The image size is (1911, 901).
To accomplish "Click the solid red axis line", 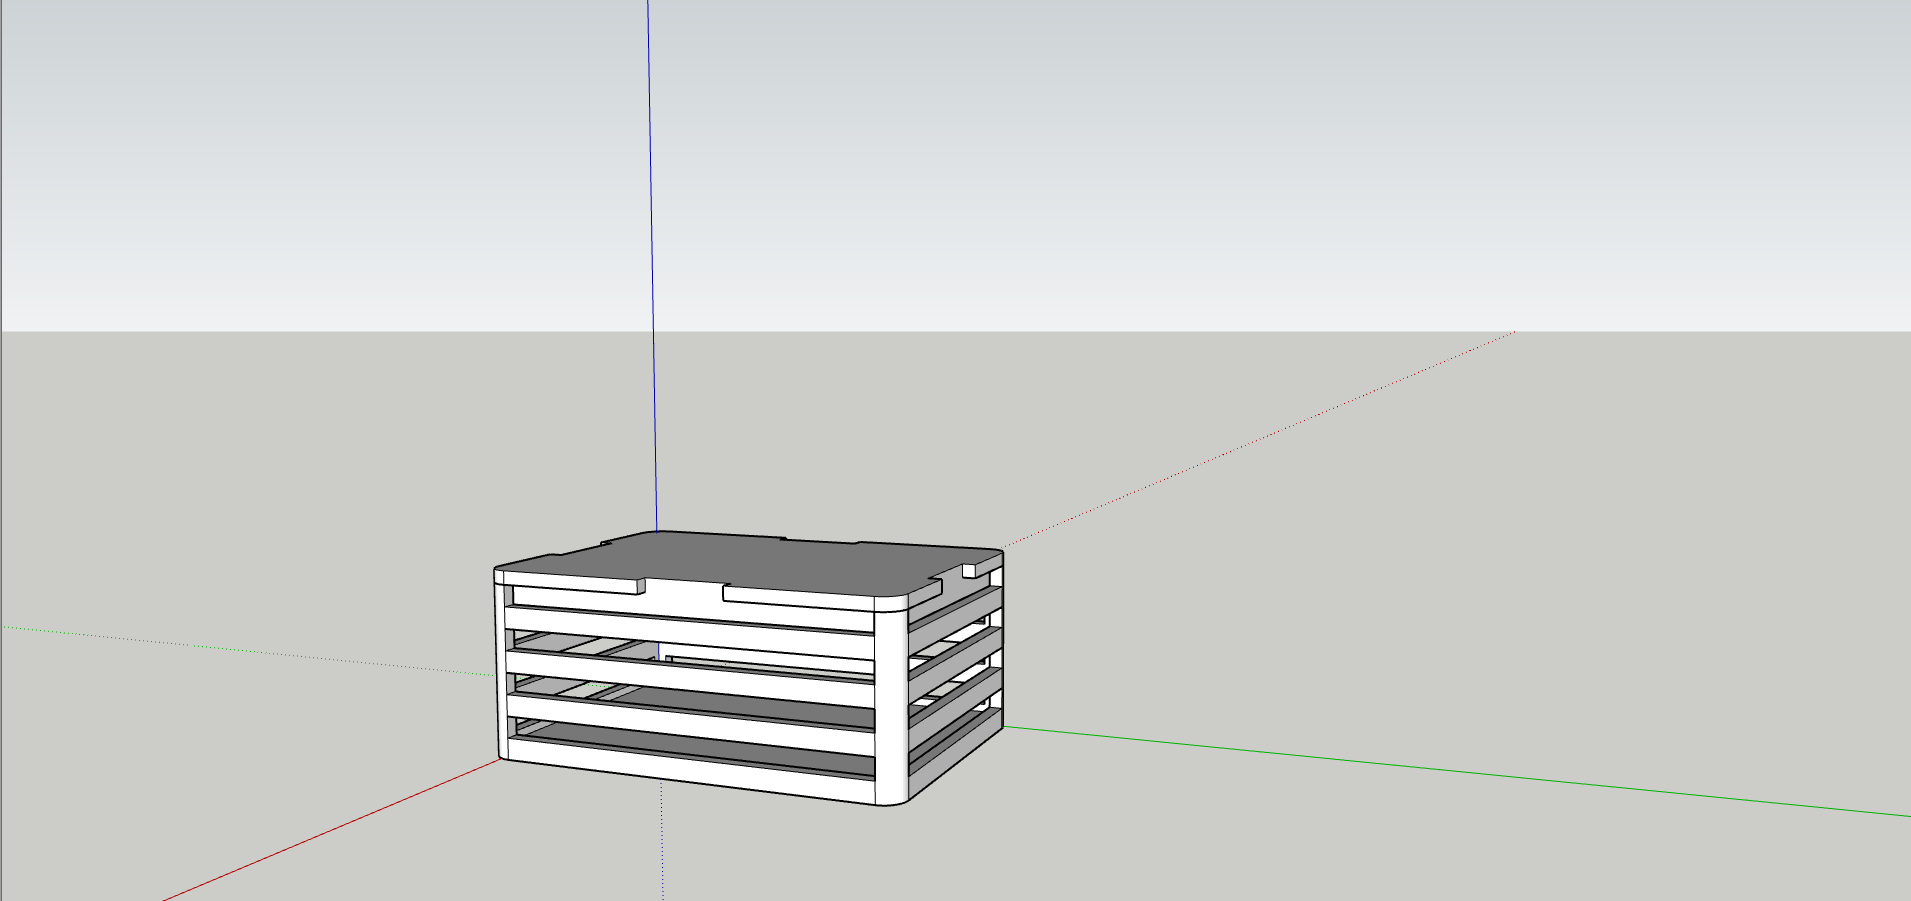I will point(332,830).
